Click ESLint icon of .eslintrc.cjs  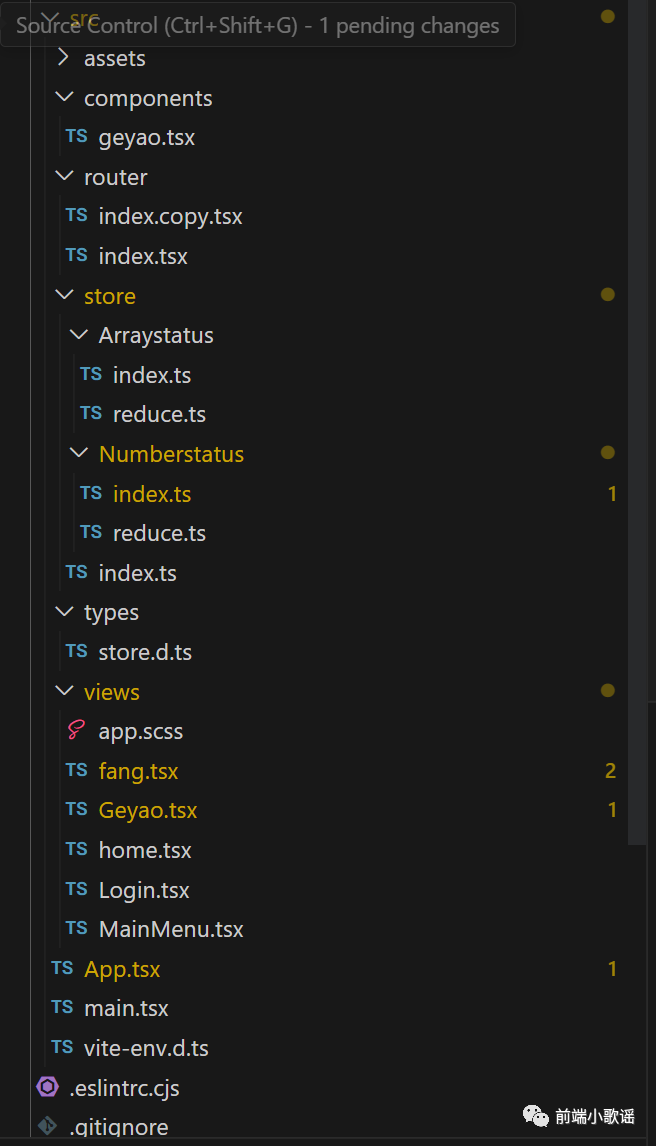(x=47, y=1088)
